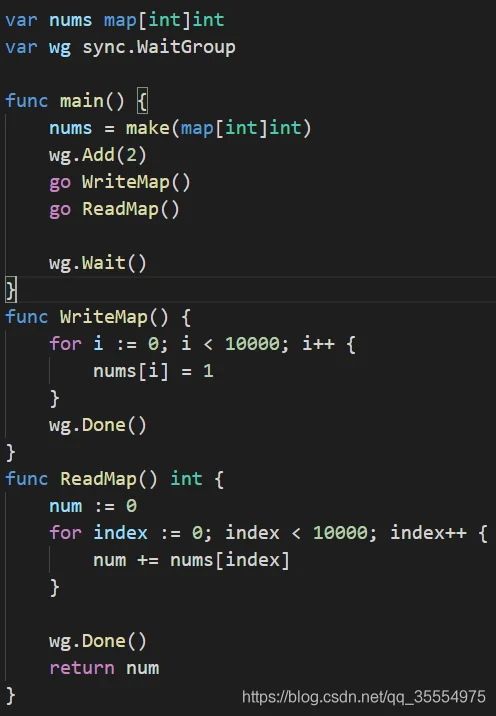Click func WriteMap() definition name

104,317
